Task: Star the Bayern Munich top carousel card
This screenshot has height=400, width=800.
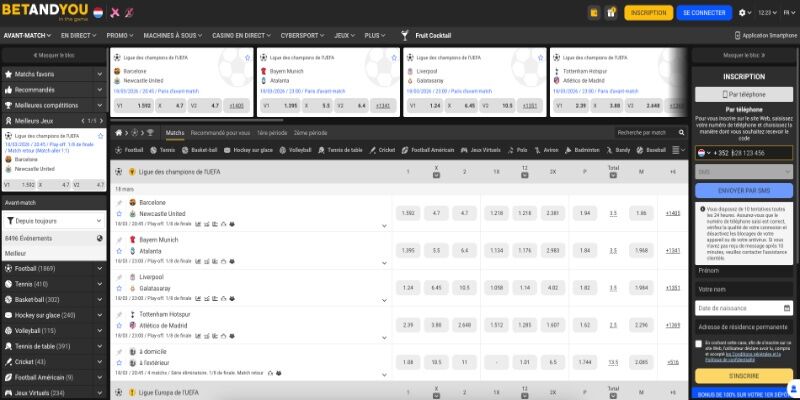Action: pos(394,58)
